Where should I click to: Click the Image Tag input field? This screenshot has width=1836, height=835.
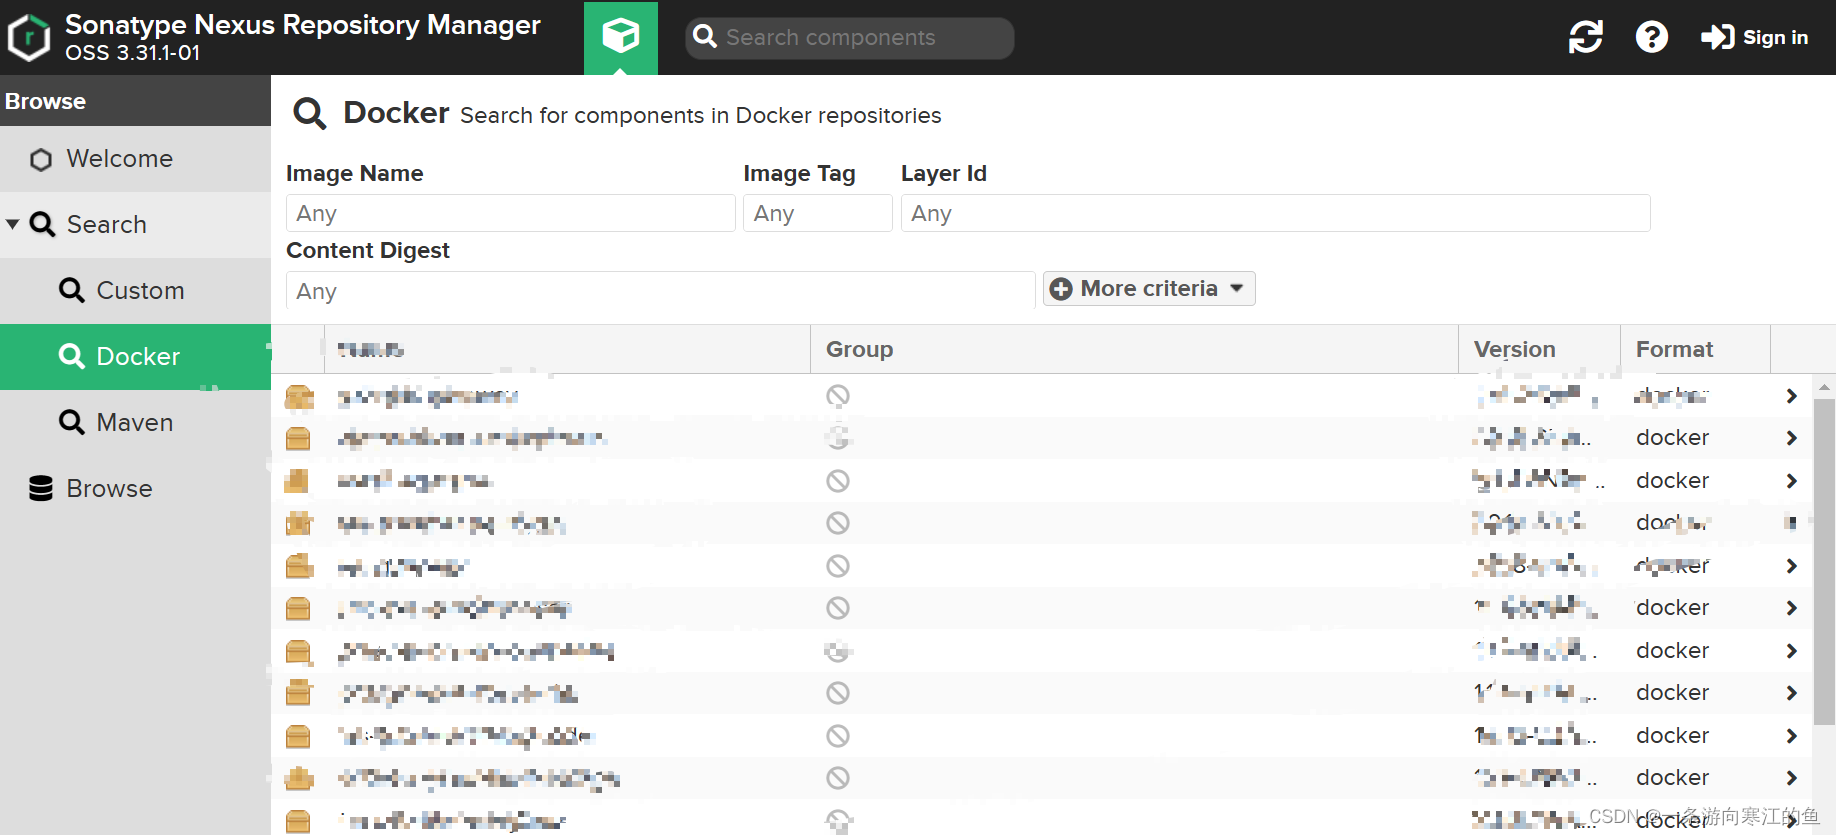click(818, 213)
